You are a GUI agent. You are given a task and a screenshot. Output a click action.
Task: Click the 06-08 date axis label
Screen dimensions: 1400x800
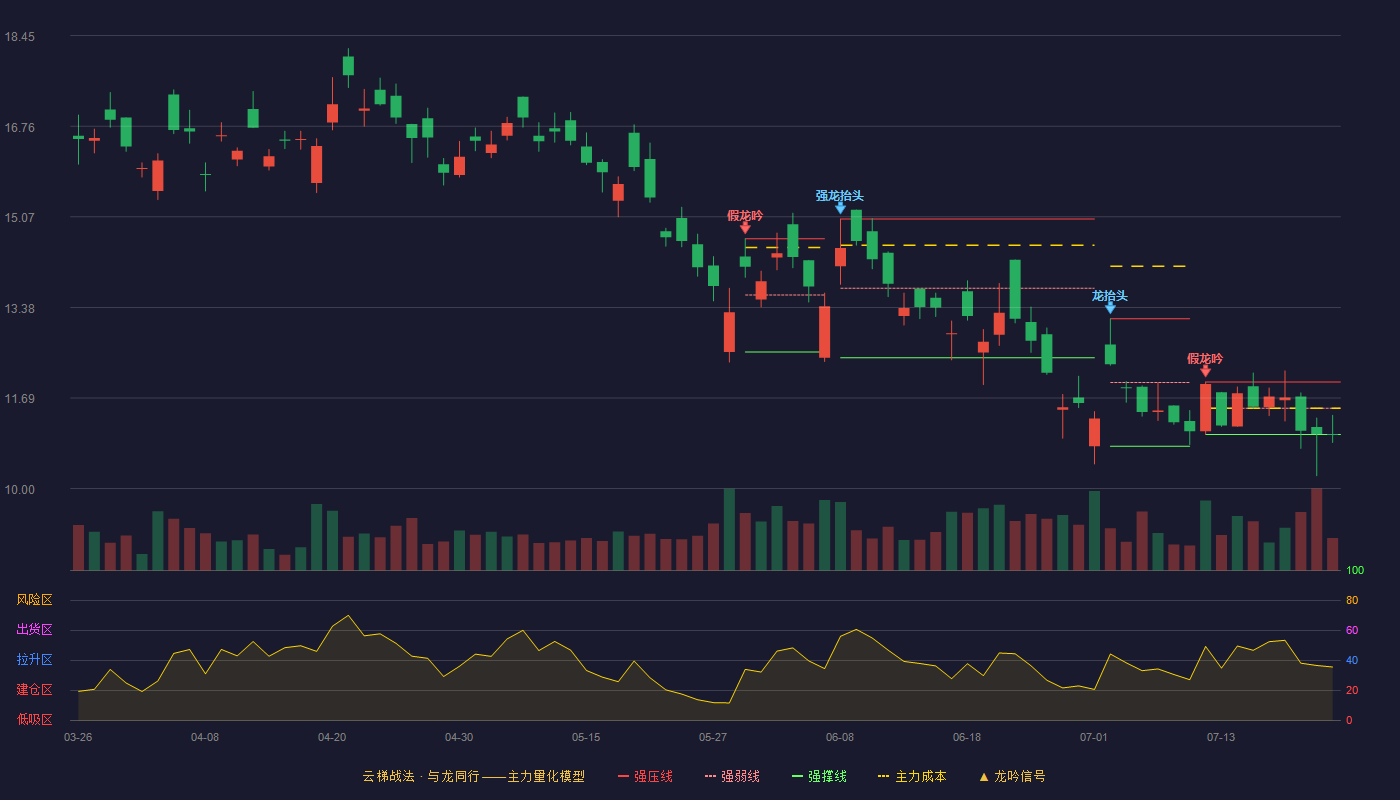tap(840, 737)
